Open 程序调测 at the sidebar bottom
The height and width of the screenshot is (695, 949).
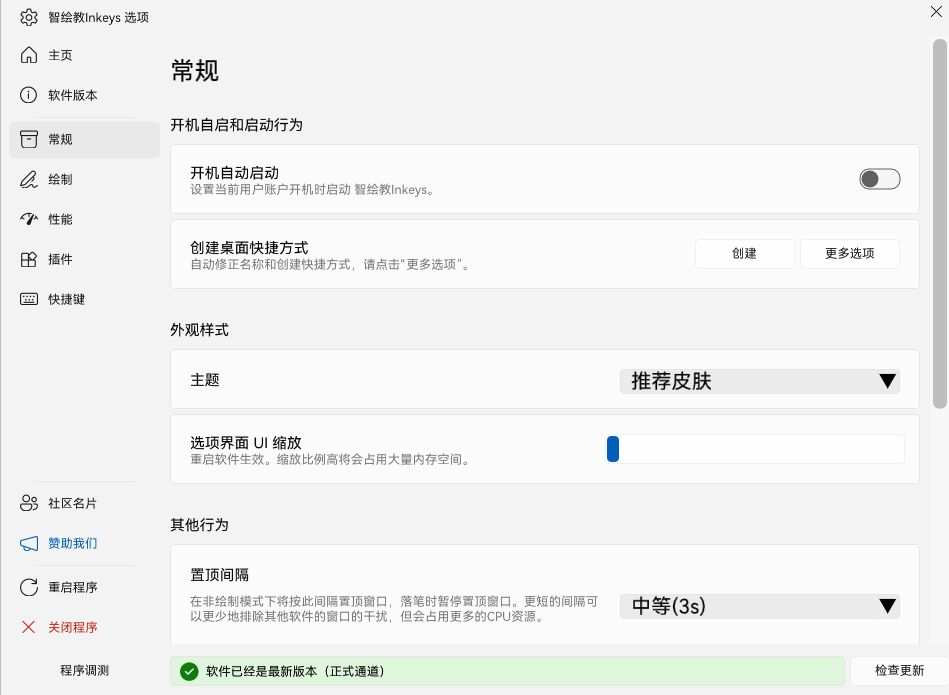pyautogui.click(x=85, y=671)
